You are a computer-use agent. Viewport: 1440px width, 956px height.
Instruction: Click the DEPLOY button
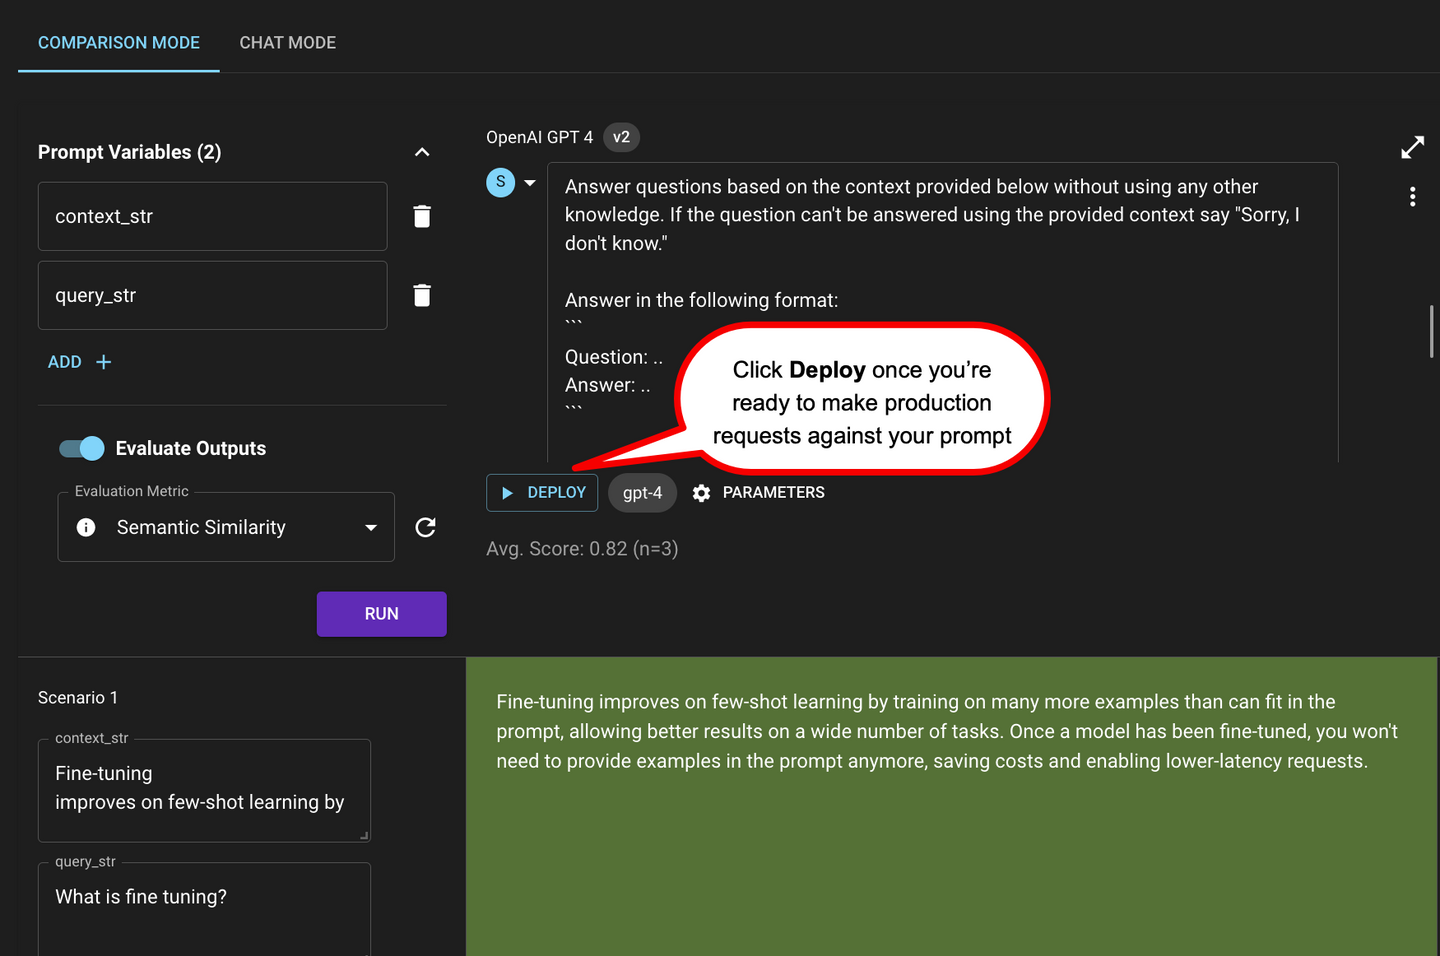[x=542, y=493]
